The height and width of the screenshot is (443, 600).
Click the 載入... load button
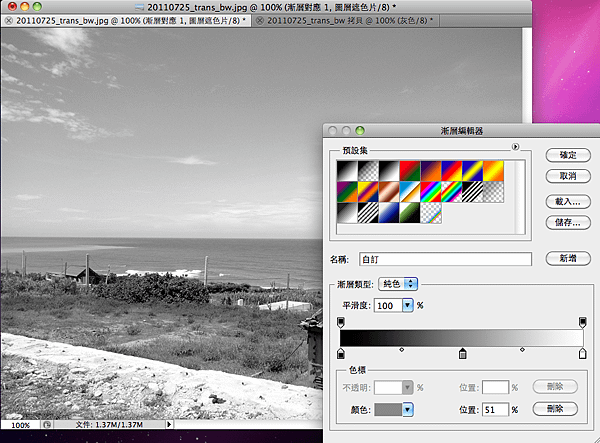click(568, 202)
